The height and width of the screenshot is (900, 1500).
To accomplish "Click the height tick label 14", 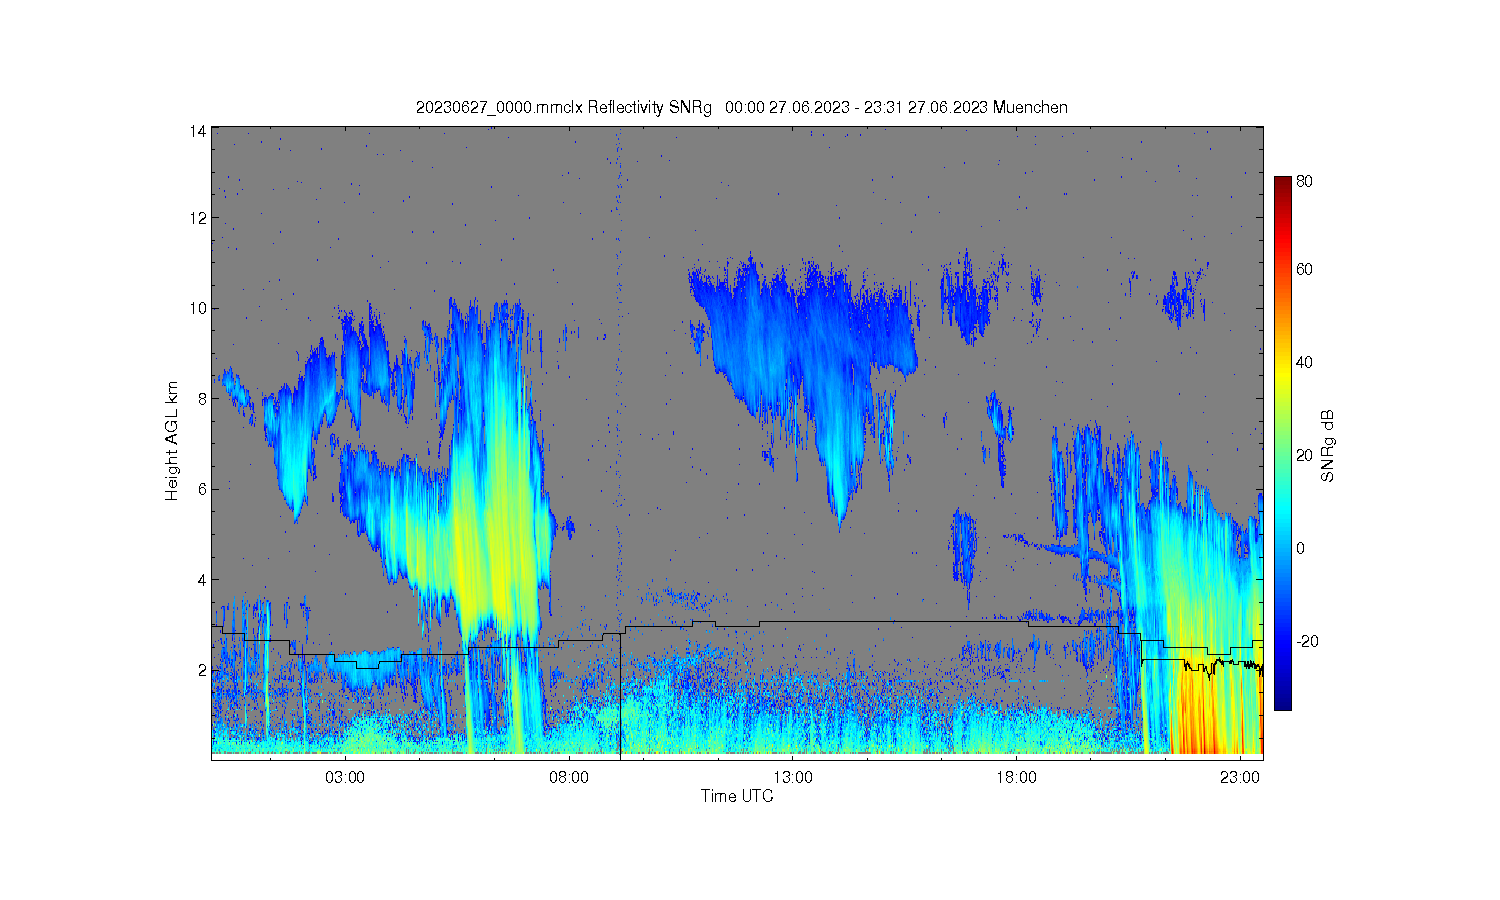I will tap(199, 131).
